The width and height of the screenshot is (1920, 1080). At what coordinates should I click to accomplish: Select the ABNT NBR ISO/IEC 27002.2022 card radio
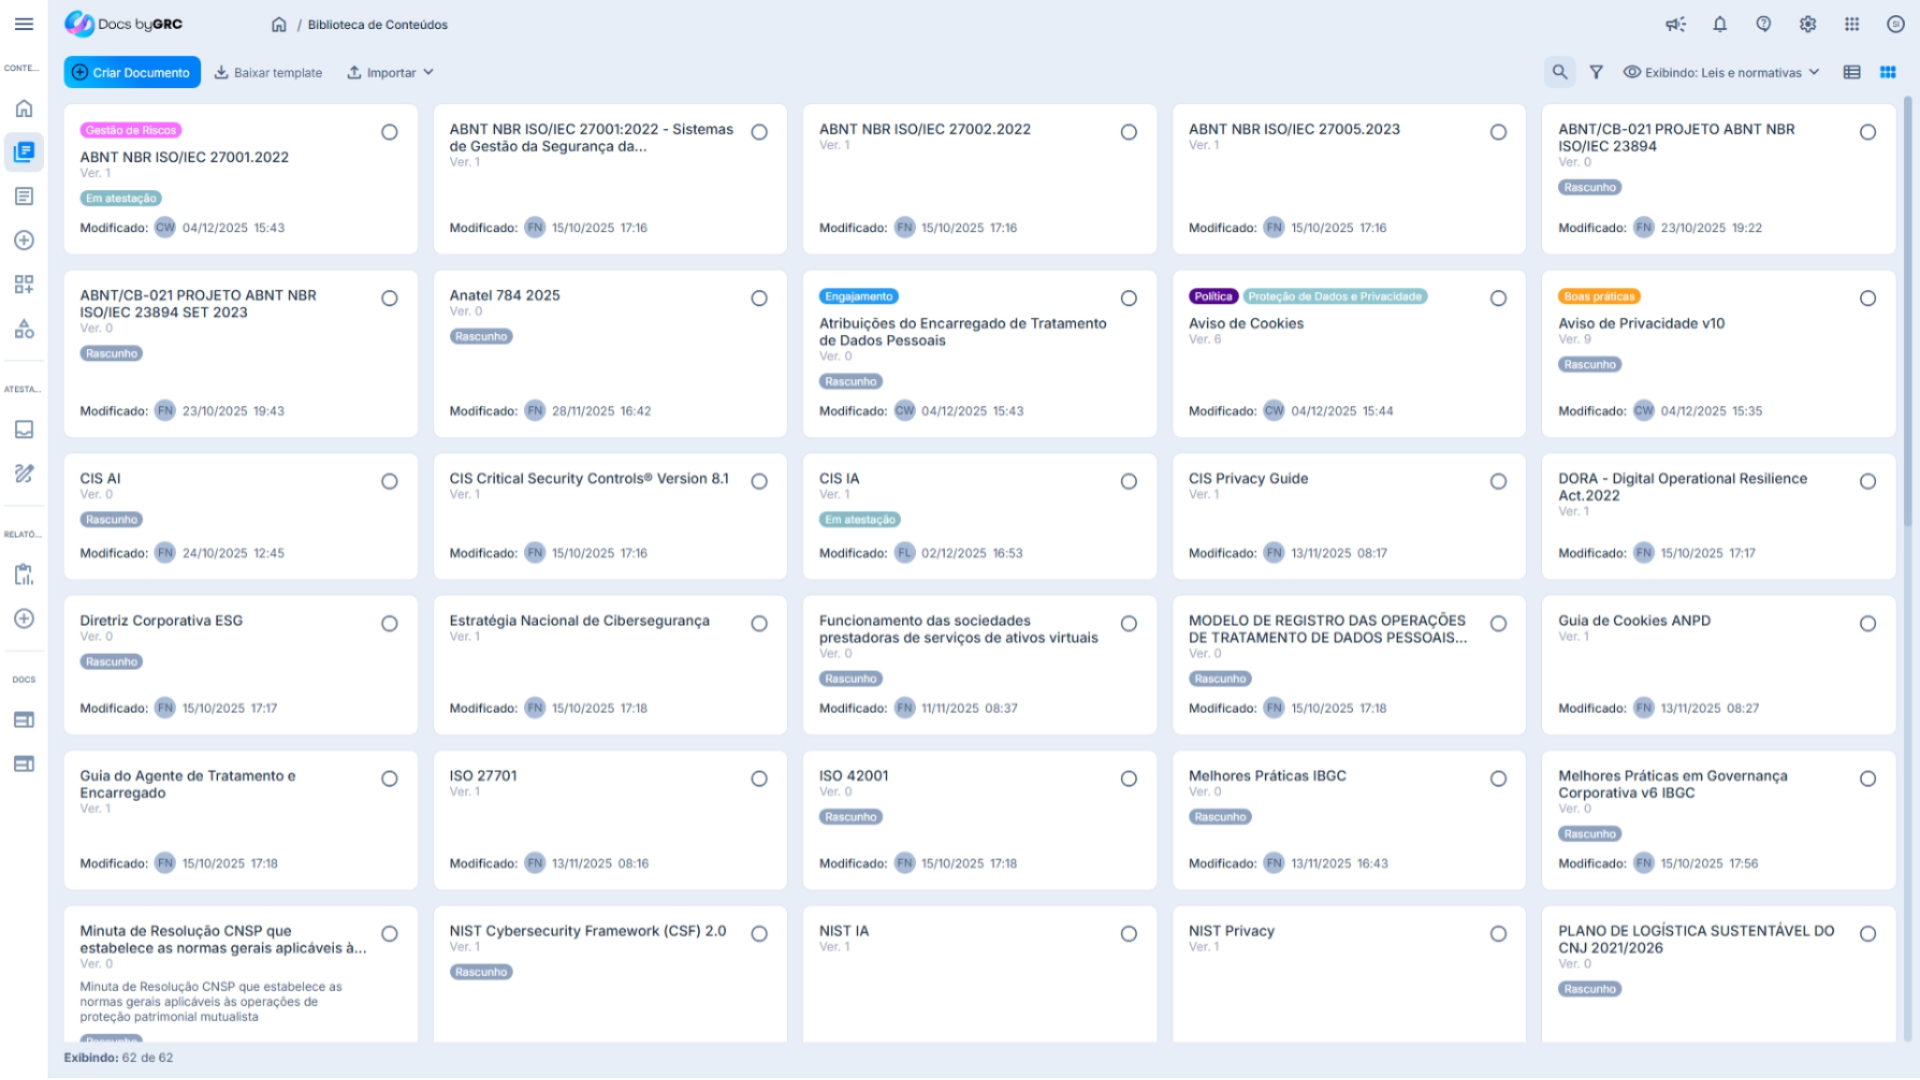(1128, 132)
